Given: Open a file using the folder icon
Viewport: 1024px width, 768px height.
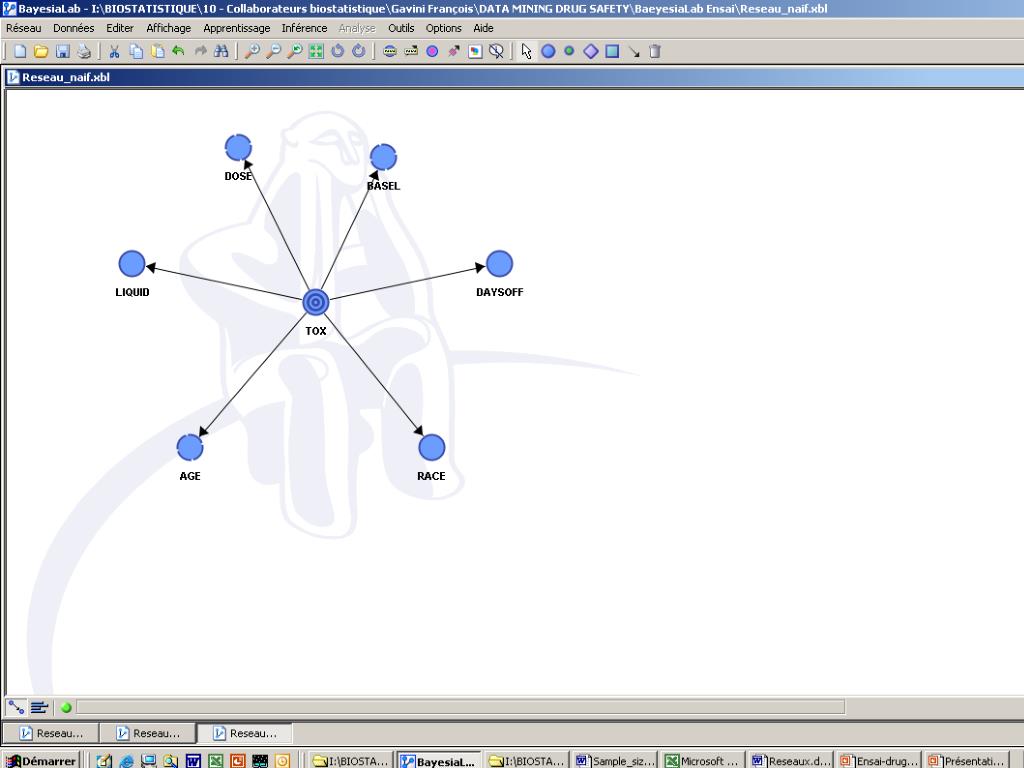Looking at the screenshot, I should point(41,51).
